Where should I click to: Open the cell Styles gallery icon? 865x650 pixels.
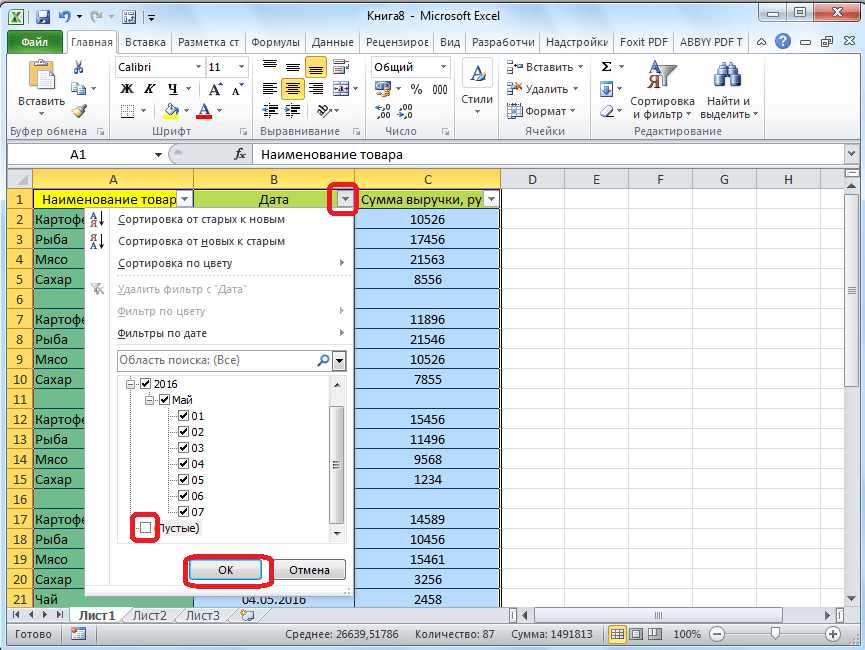[477, 76]
